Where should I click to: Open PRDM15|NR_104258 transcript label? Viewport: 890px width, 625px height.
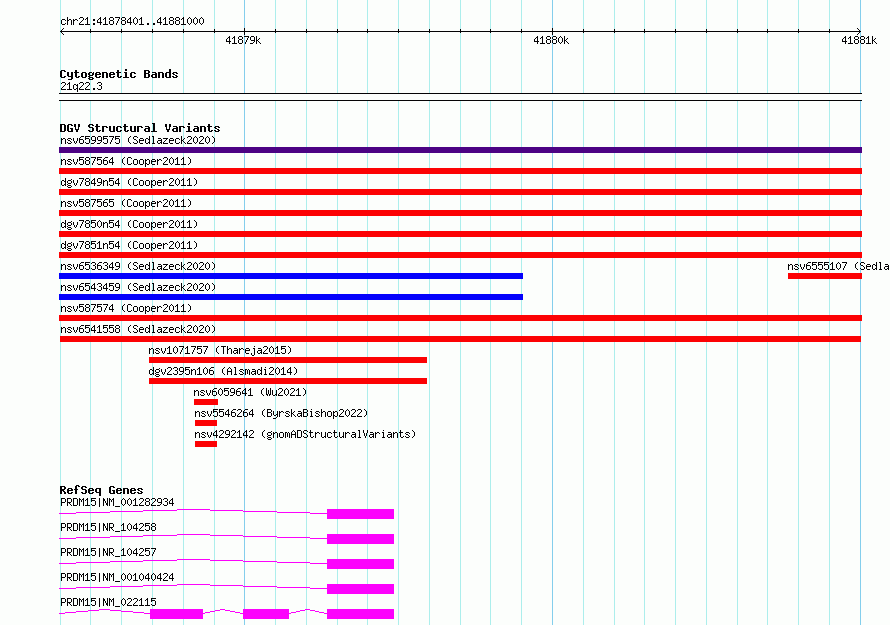click(x=108, y=527)
